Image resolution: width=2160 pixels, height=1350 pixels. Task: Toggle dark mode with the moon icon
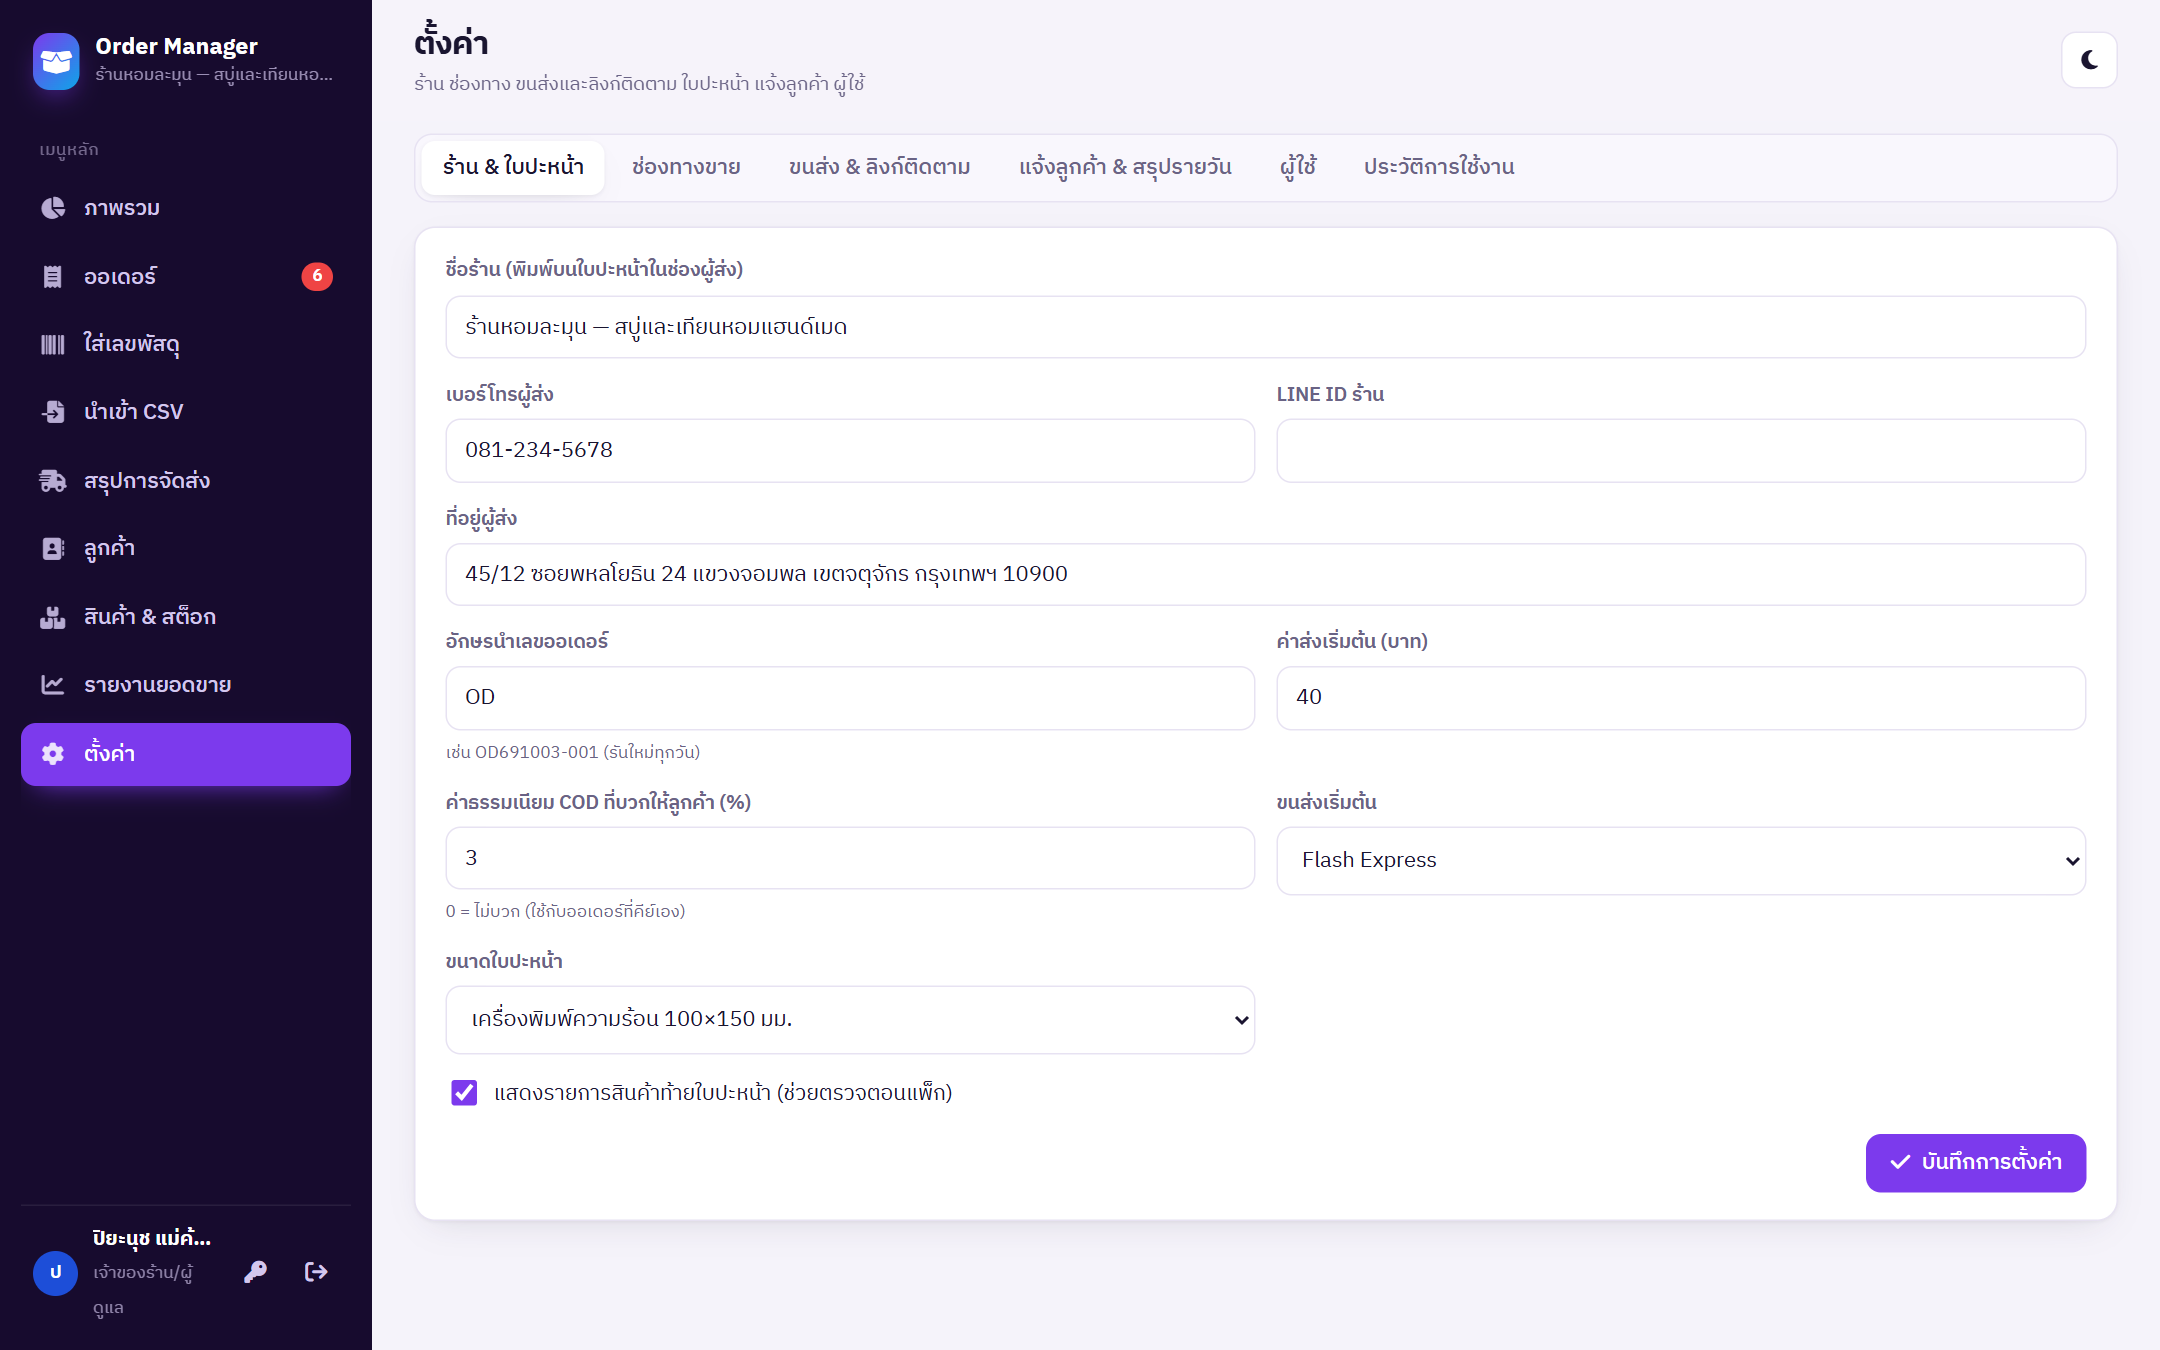(x=2089, y=60)
